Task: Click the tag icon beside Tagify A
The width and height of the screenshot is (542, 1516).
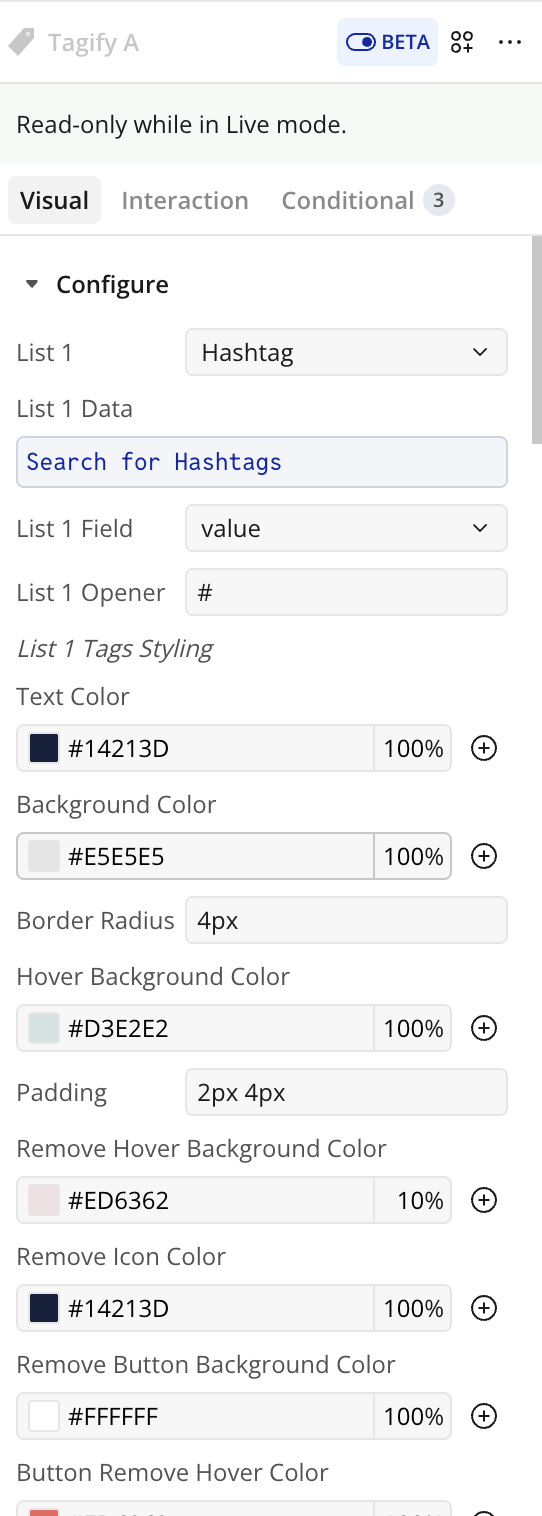Action: pos(21,42)
